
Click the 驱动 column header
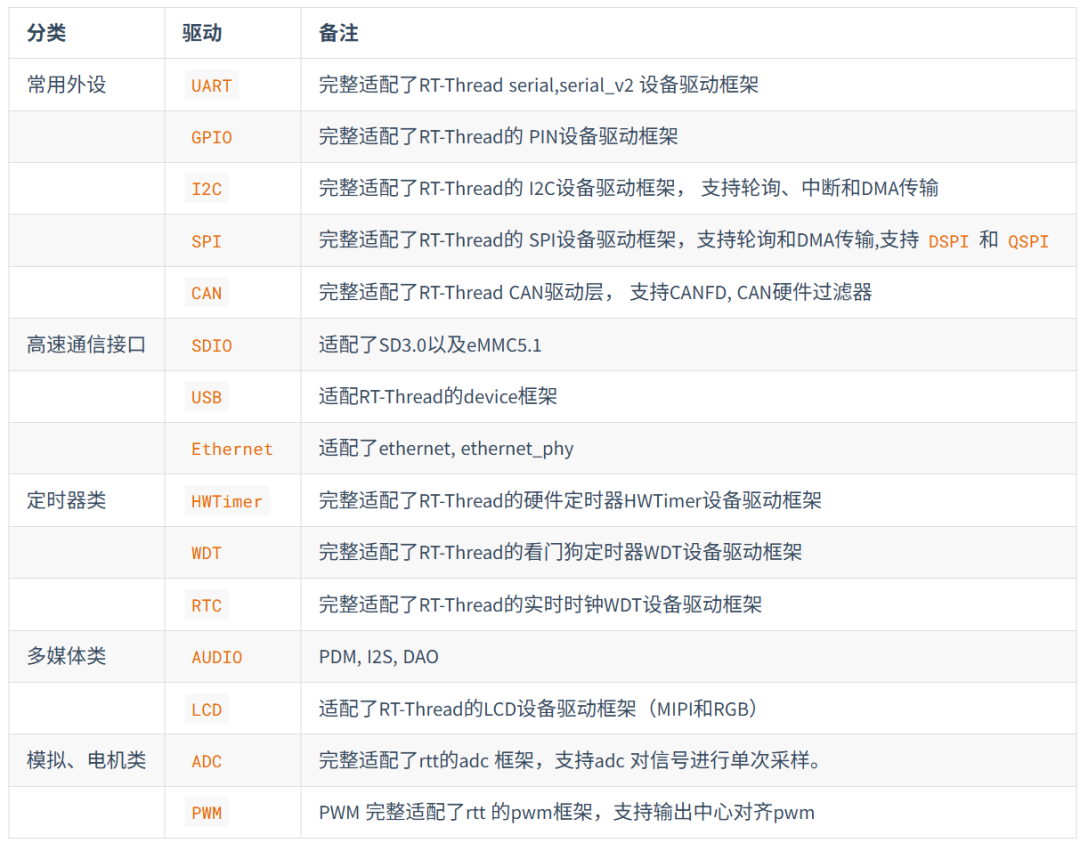coord(202,33)
